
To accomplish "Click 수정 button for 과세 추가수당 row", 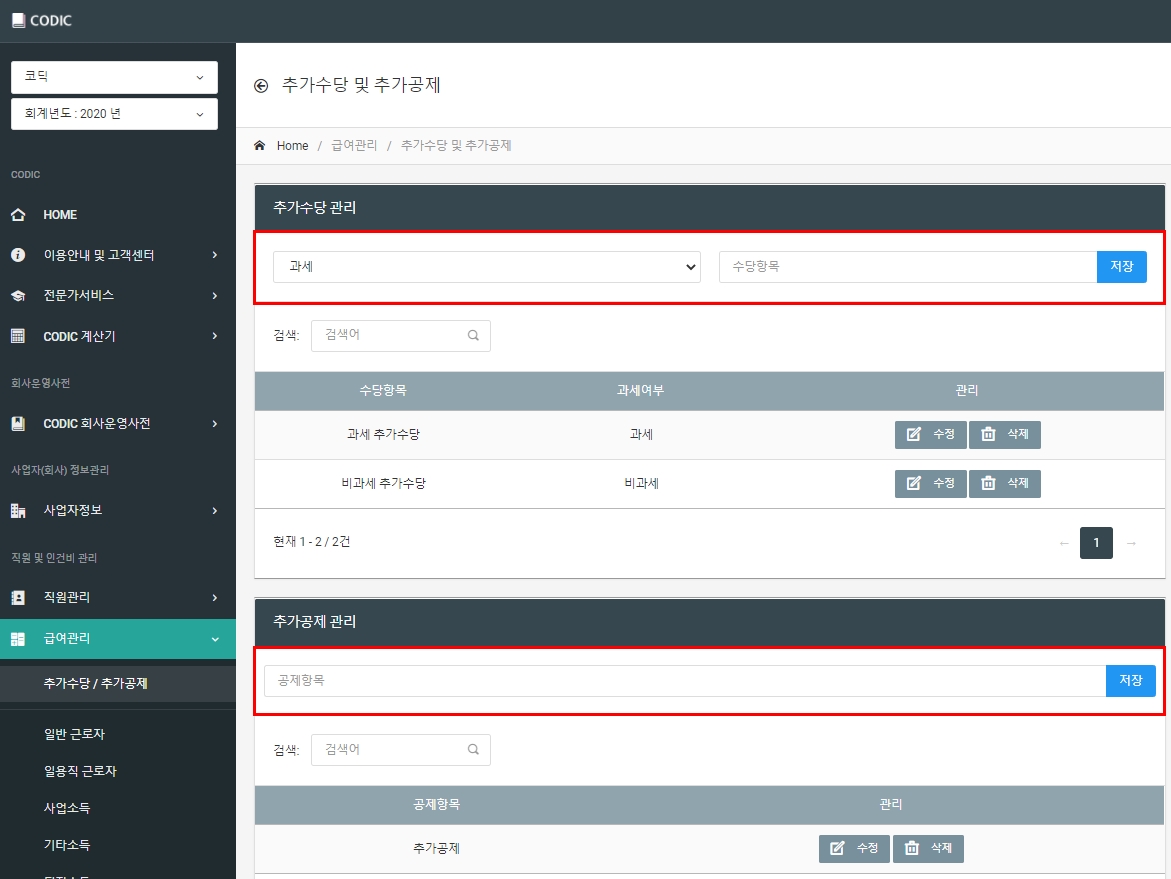I will (x=931, y=435).
